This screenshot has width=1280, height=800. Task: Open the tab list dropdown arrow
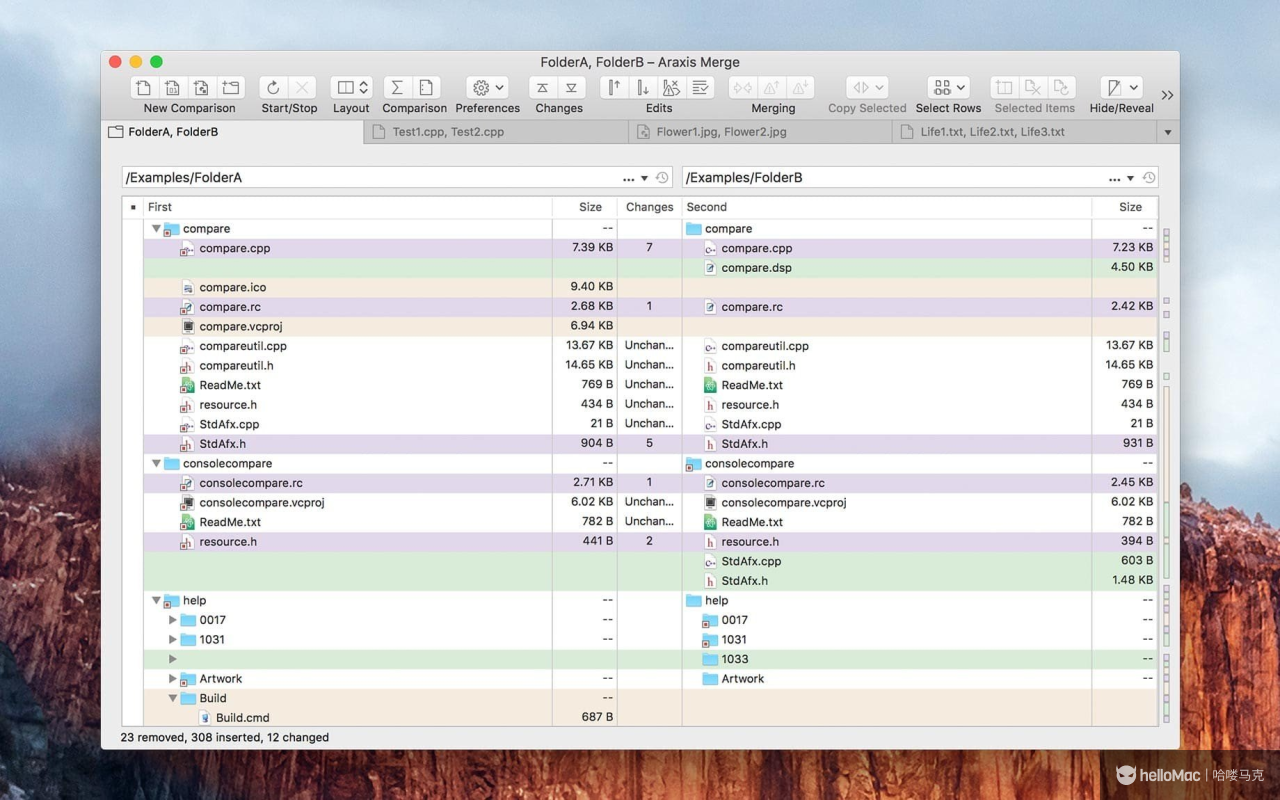[1167, 132]
